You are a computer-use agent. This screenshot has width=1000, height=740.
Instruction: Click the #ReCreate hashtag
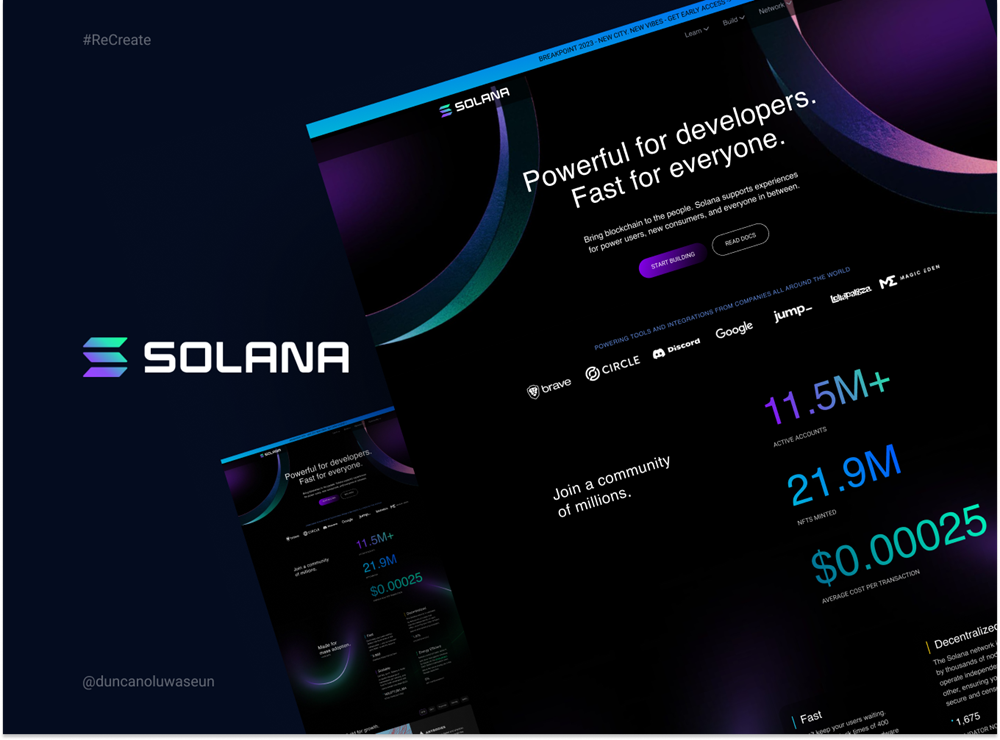click(117, 40)
